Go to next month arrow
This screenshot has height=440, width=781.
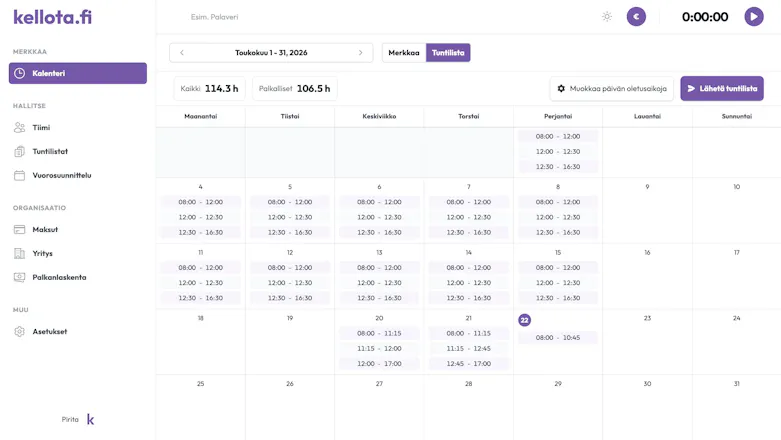pyautogui.click(x=361, y=52)
